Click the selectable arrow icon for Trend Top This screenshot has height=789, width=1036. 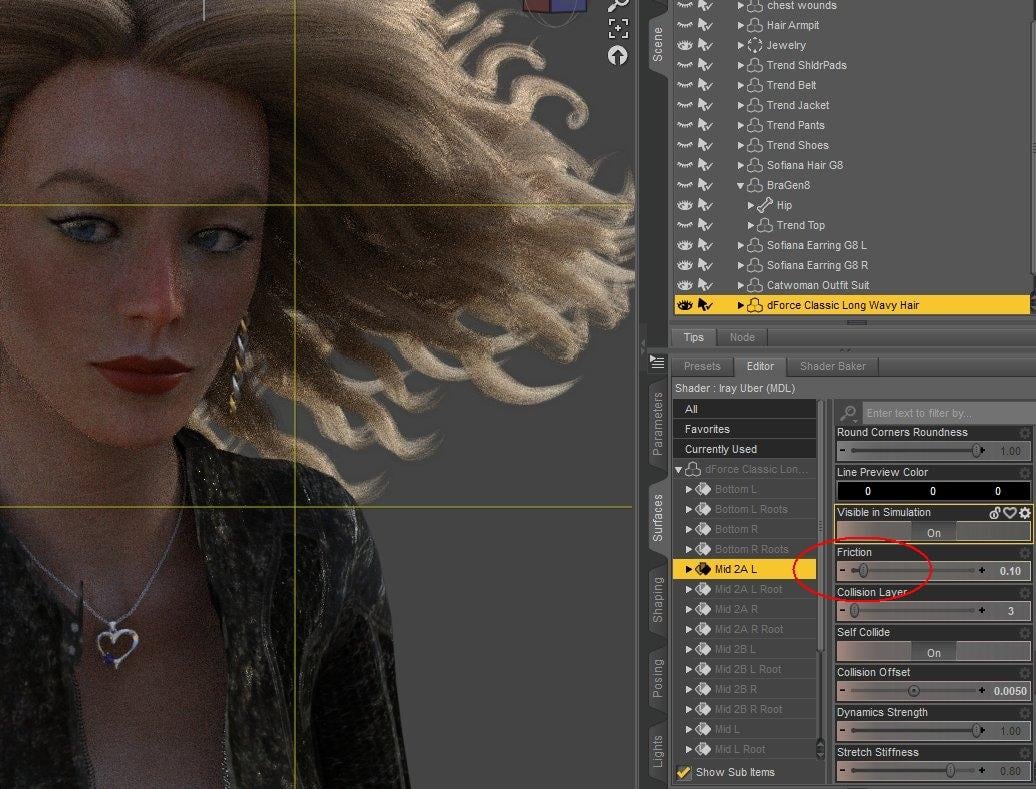706,225
